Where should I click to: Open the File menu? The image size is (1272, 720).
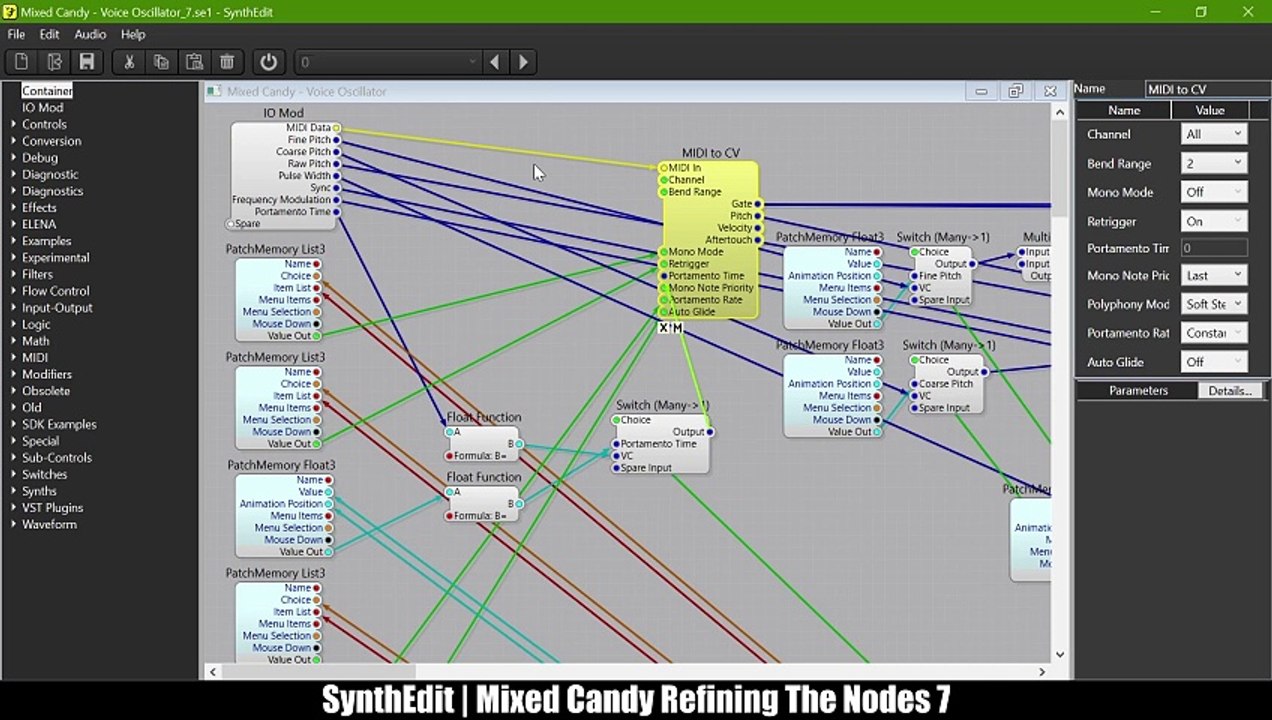[x=16, y=34]
